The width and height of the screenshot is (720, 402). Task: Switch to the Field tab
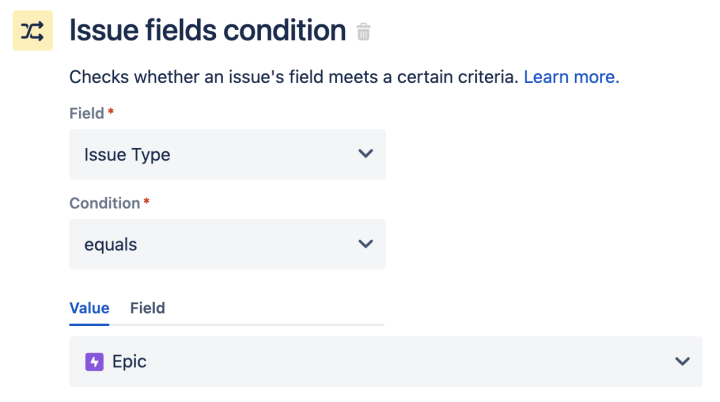(x=147, y=308)
